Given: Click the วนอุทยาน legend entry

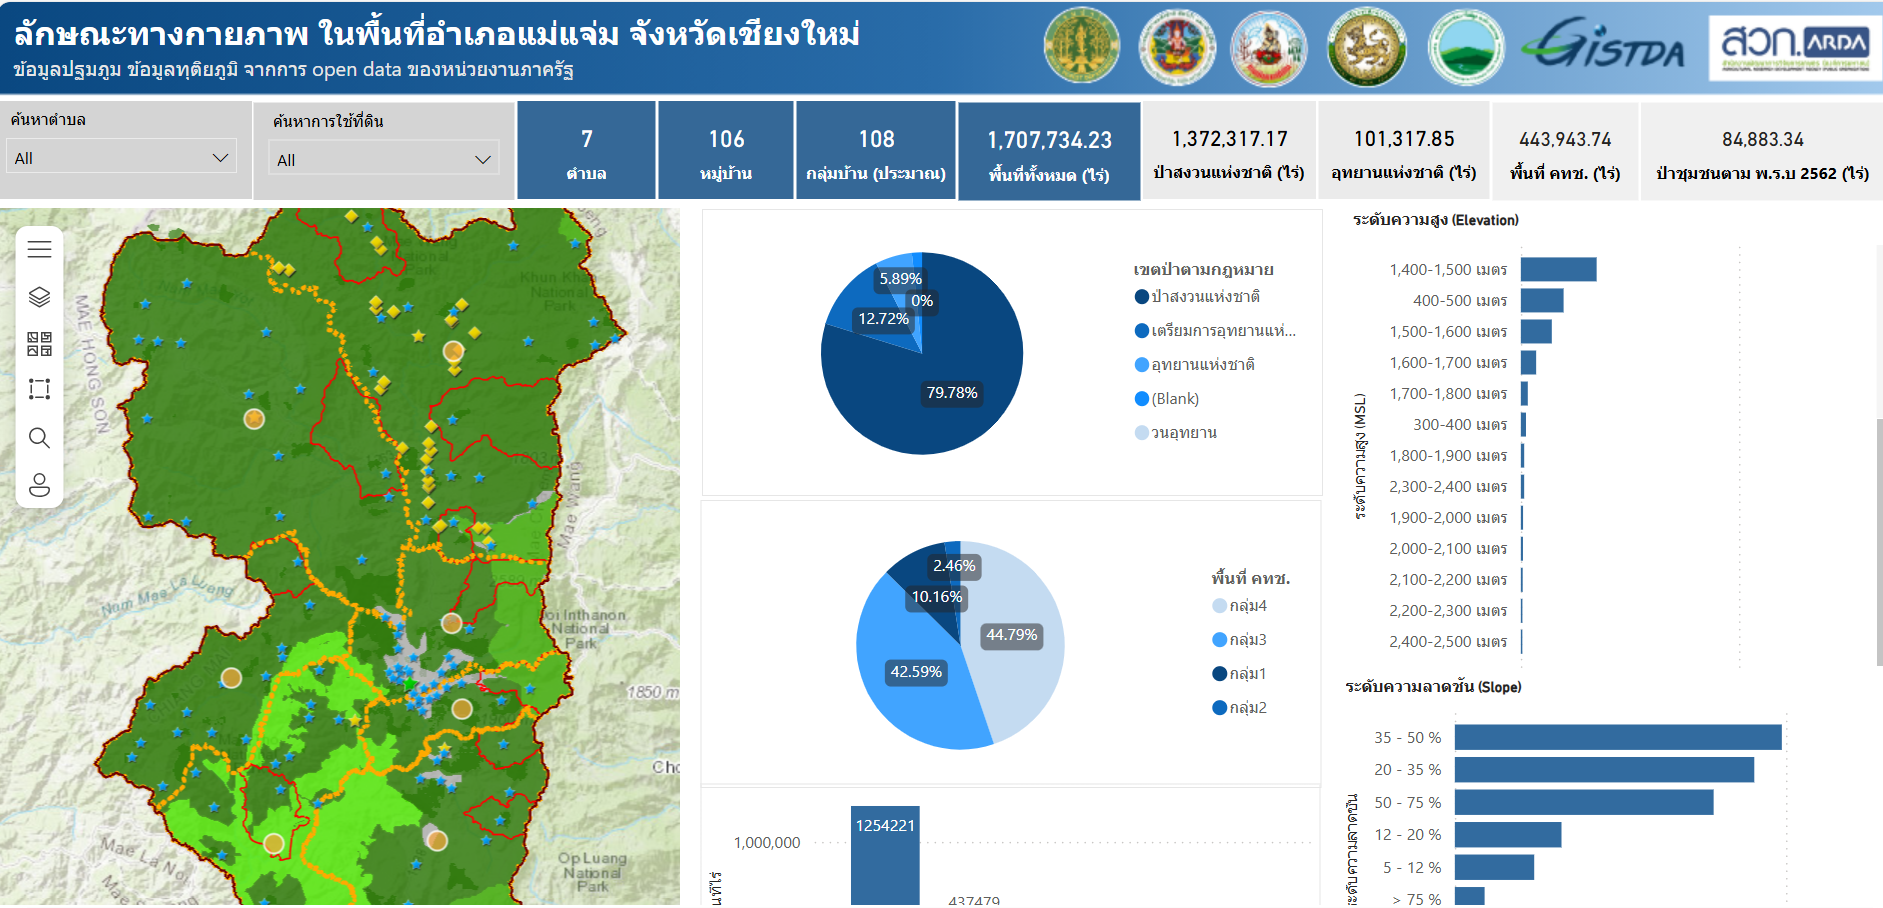Looking at the screenshot, I should [1176, 433].
